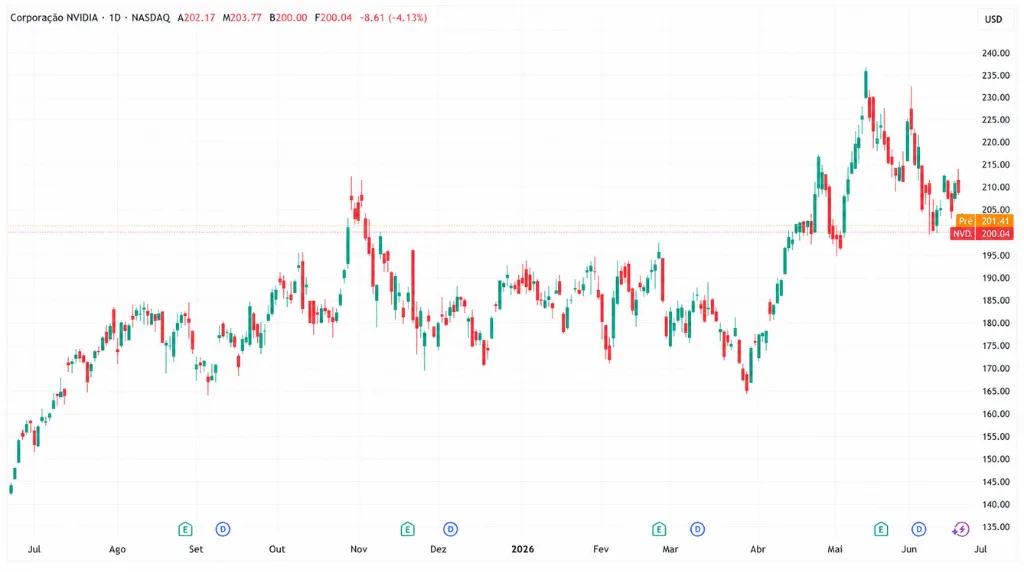Image resolution: width=1024 pixels, height=572 pixels.
Task: Click the A202.17 open value
Action: tap(197, 18)
